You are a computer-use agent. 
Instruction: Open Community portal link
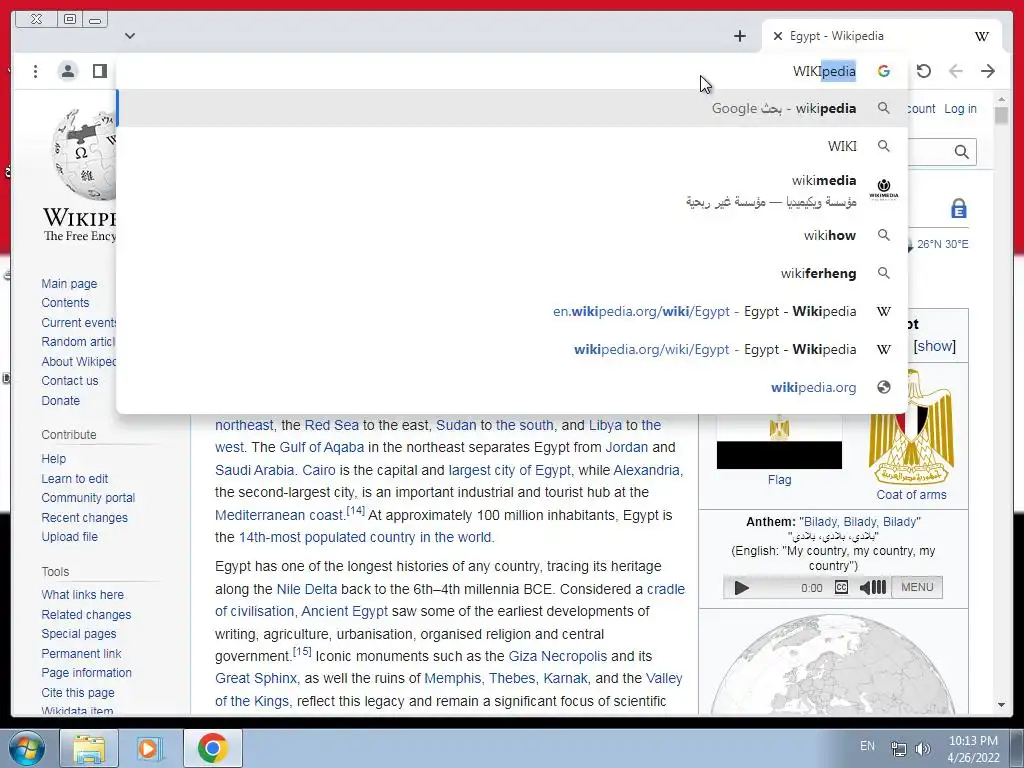(88, 498)
